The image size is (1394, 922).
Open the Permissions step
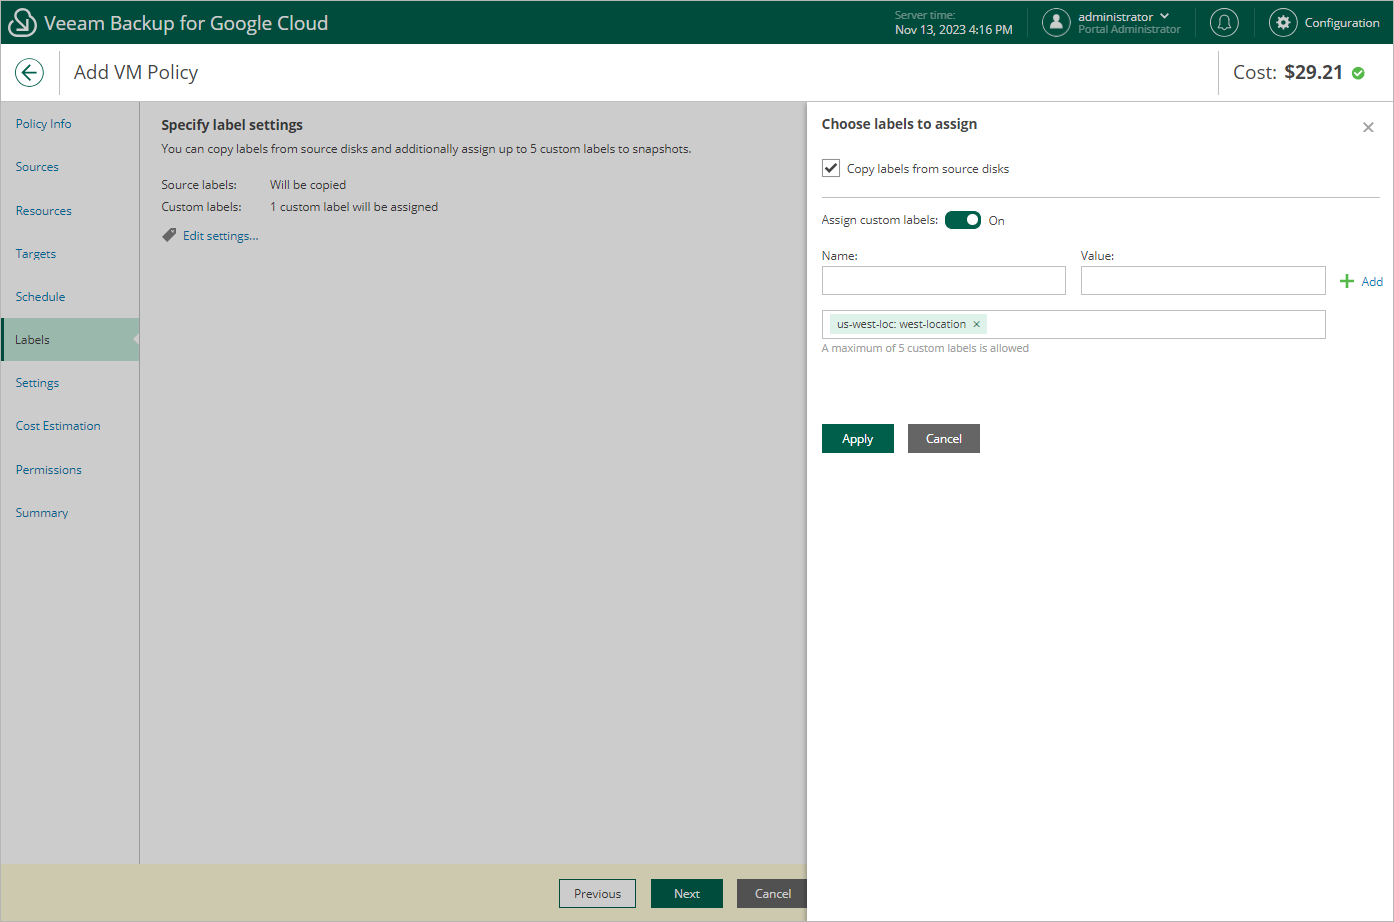[49, 470]
